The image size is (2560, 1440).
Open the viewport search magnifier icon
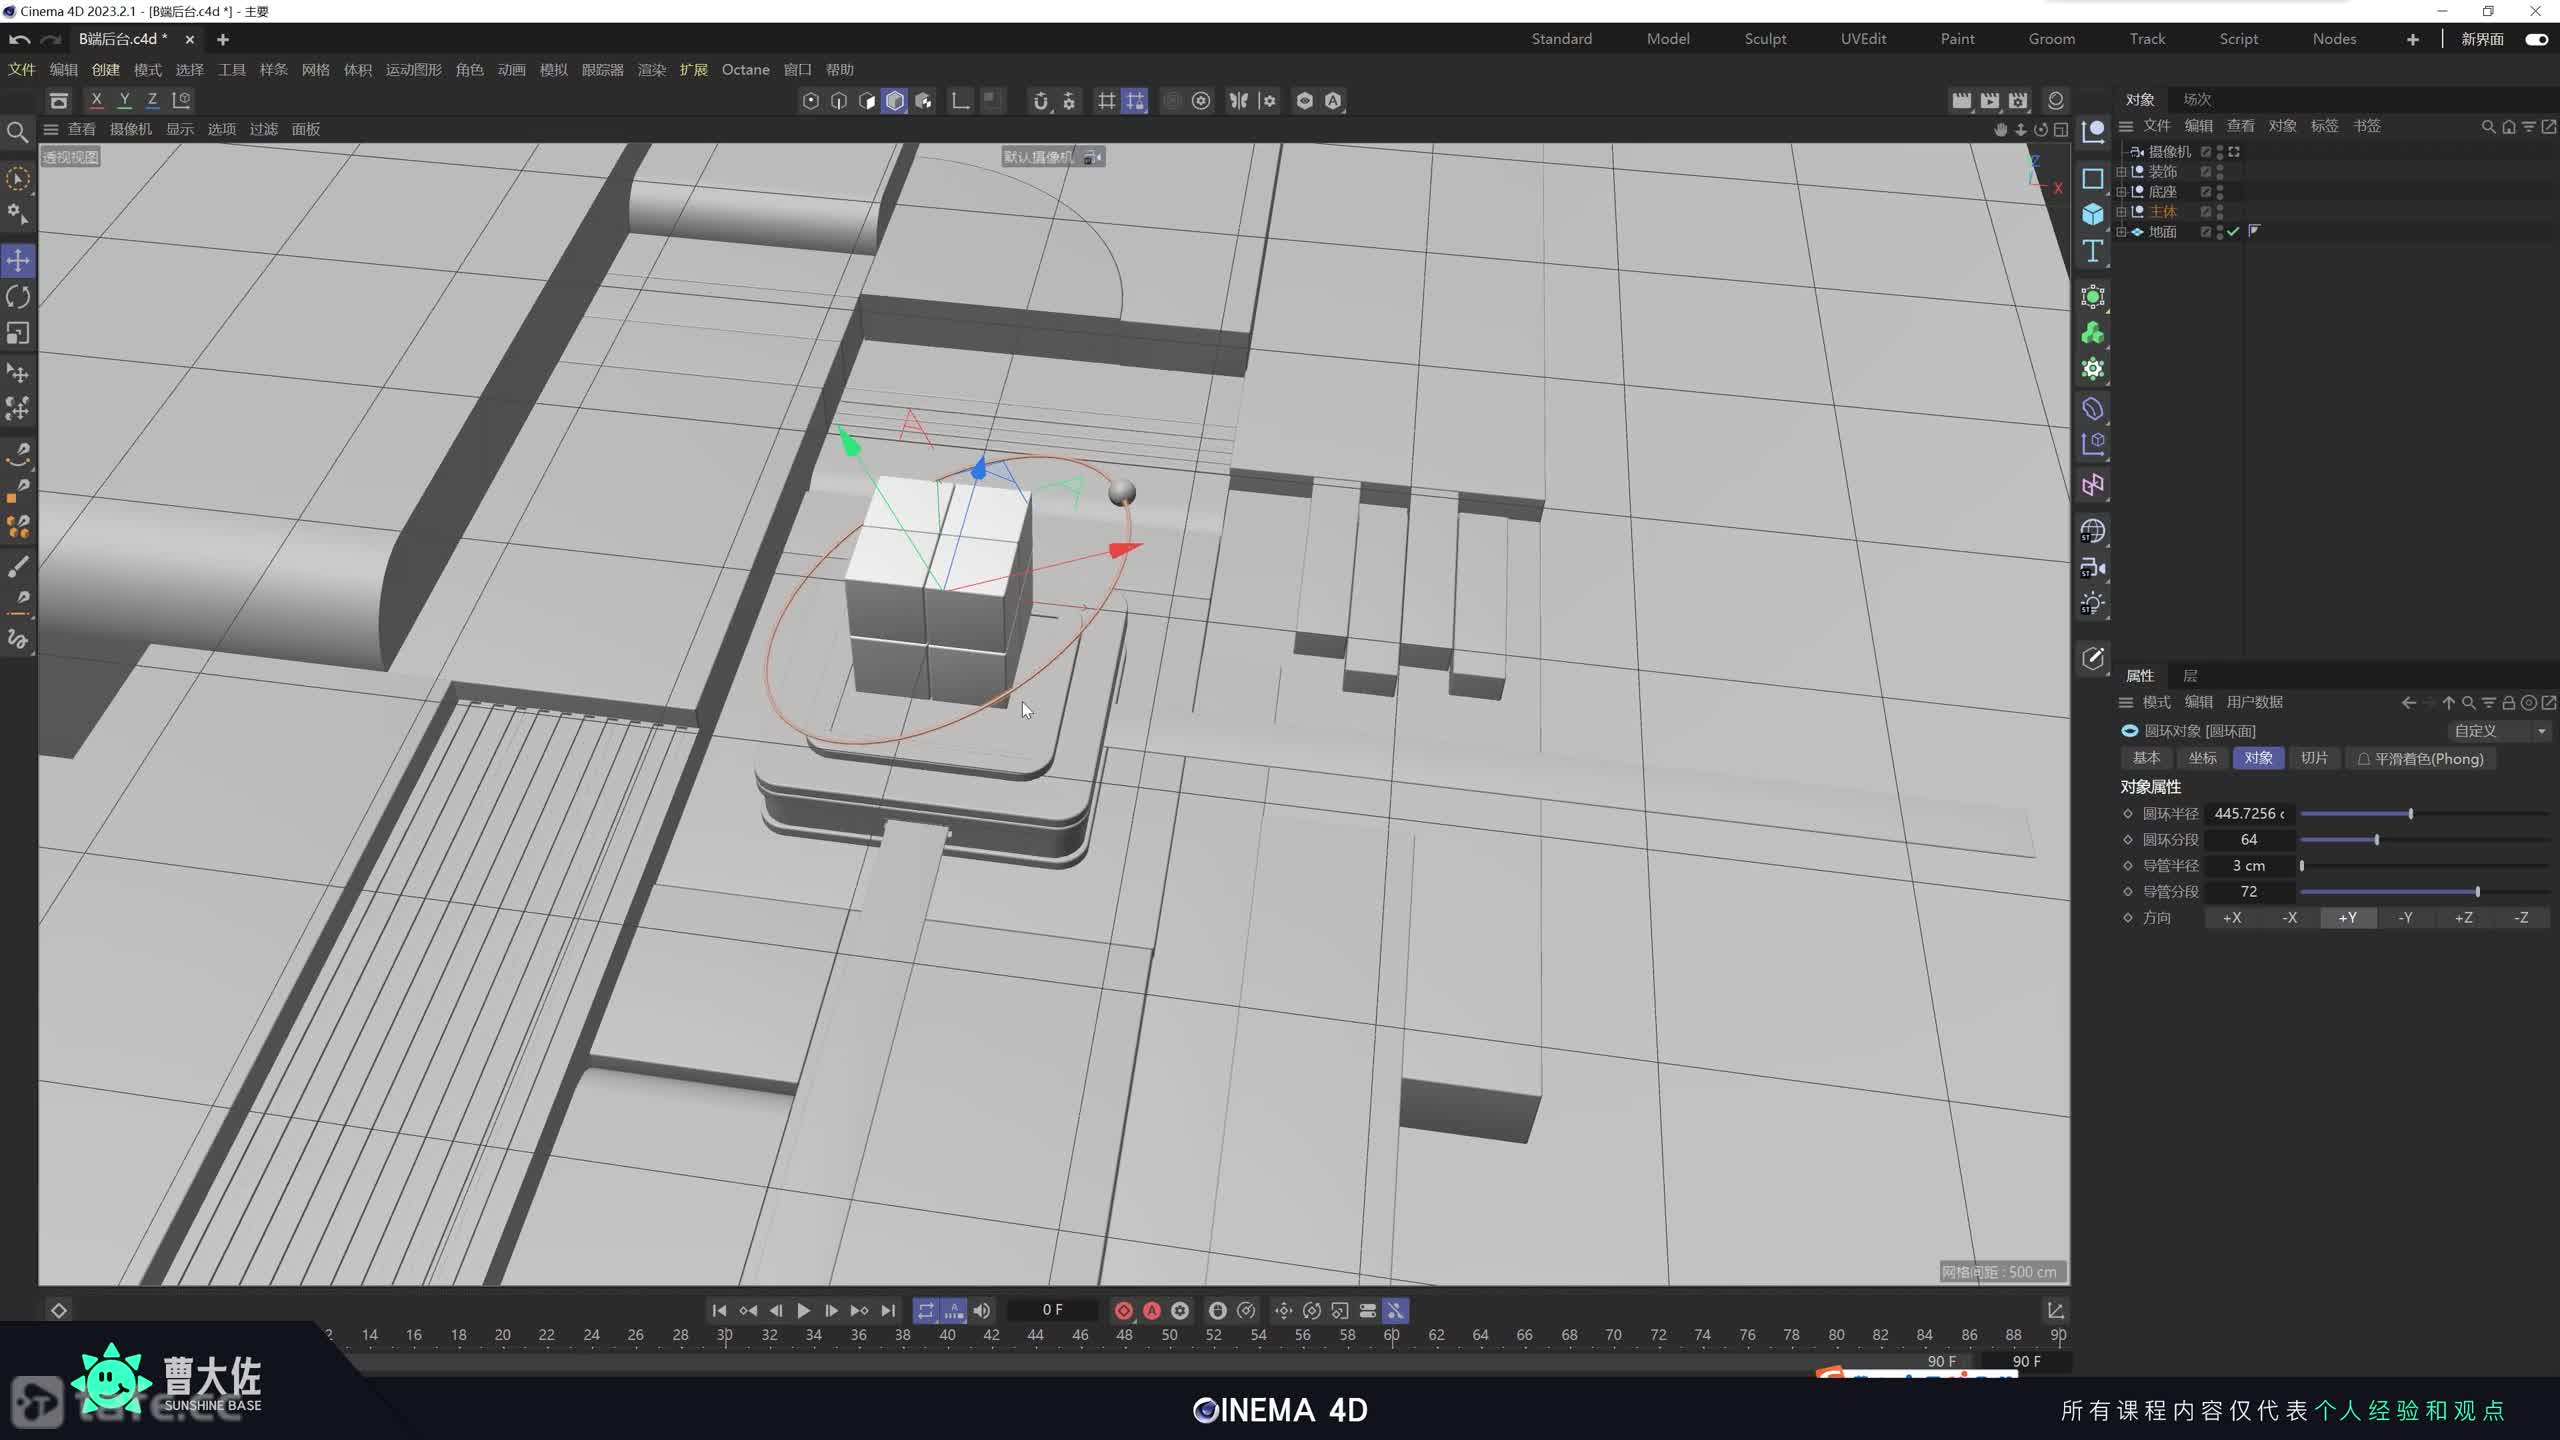click(x=17, y=132)
